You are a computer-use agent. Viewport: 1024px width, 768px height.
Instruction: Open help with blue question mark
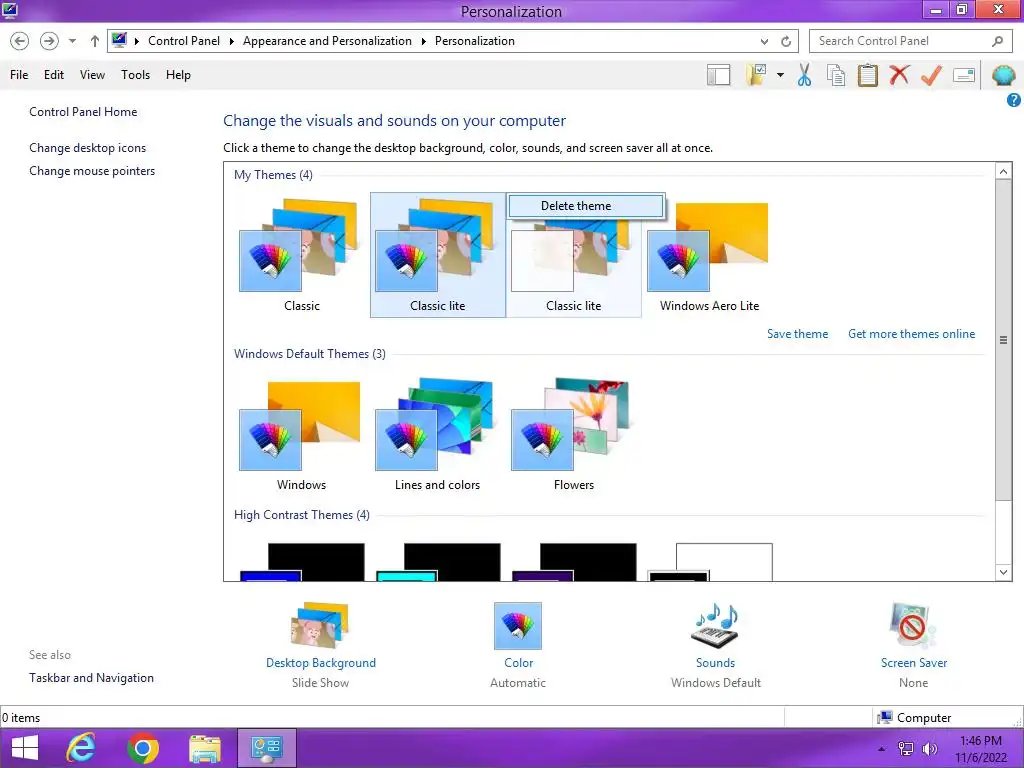pos(1014,100)
